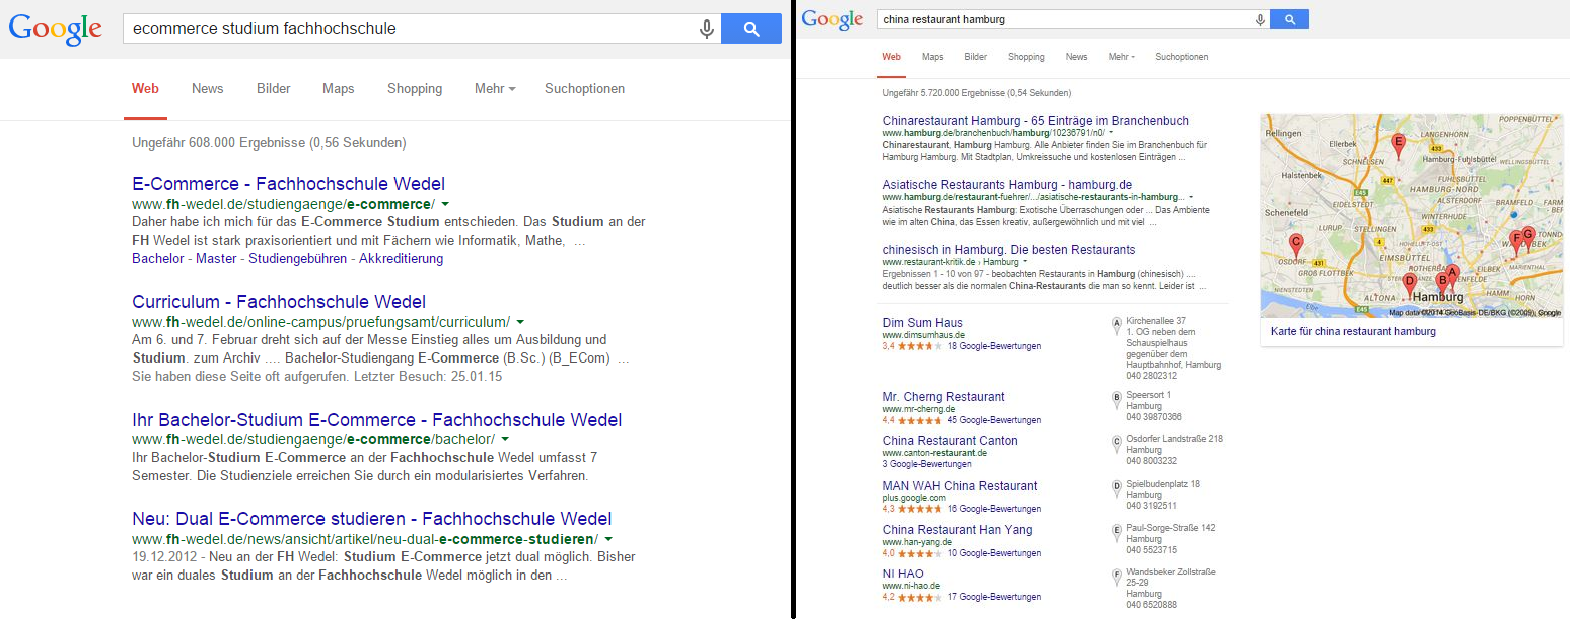Screen dimensions: 1570x619
Task: Open 45 Google-Bewertungen reviews link
Action: pos(994,420)
